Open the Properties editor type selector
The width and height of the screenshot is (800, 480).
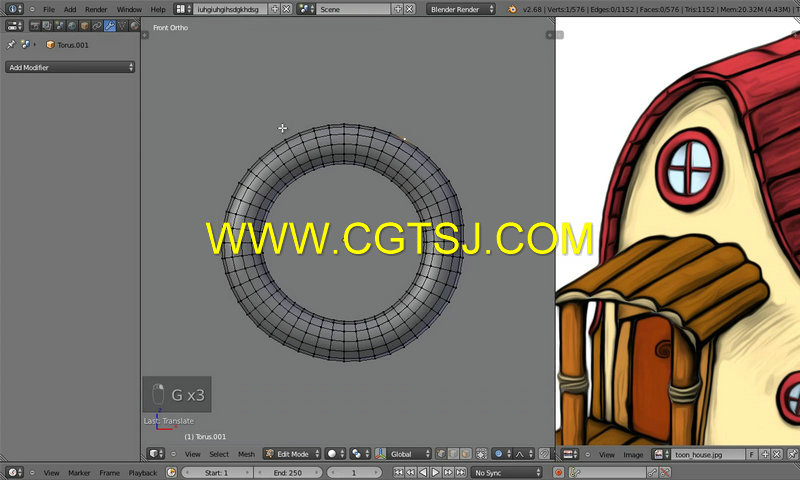14,26
